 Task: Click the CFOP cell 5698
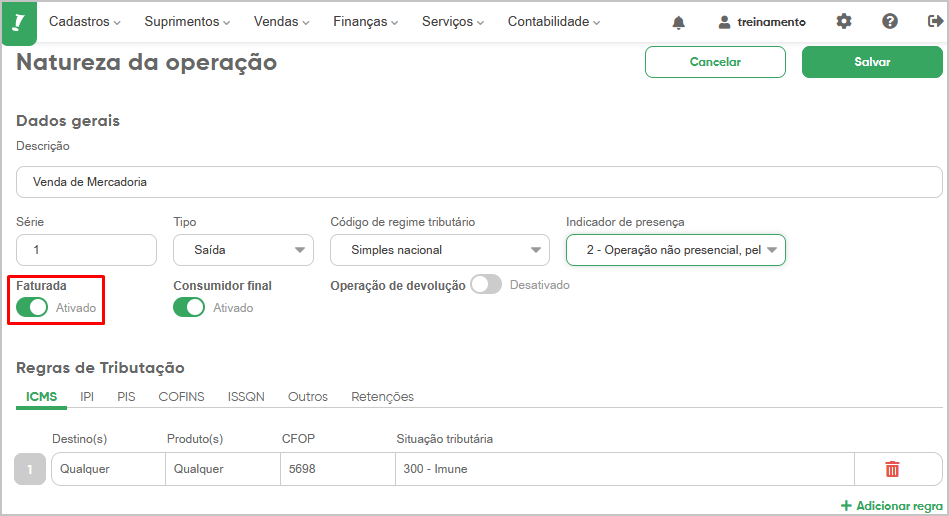click(338, 469)
